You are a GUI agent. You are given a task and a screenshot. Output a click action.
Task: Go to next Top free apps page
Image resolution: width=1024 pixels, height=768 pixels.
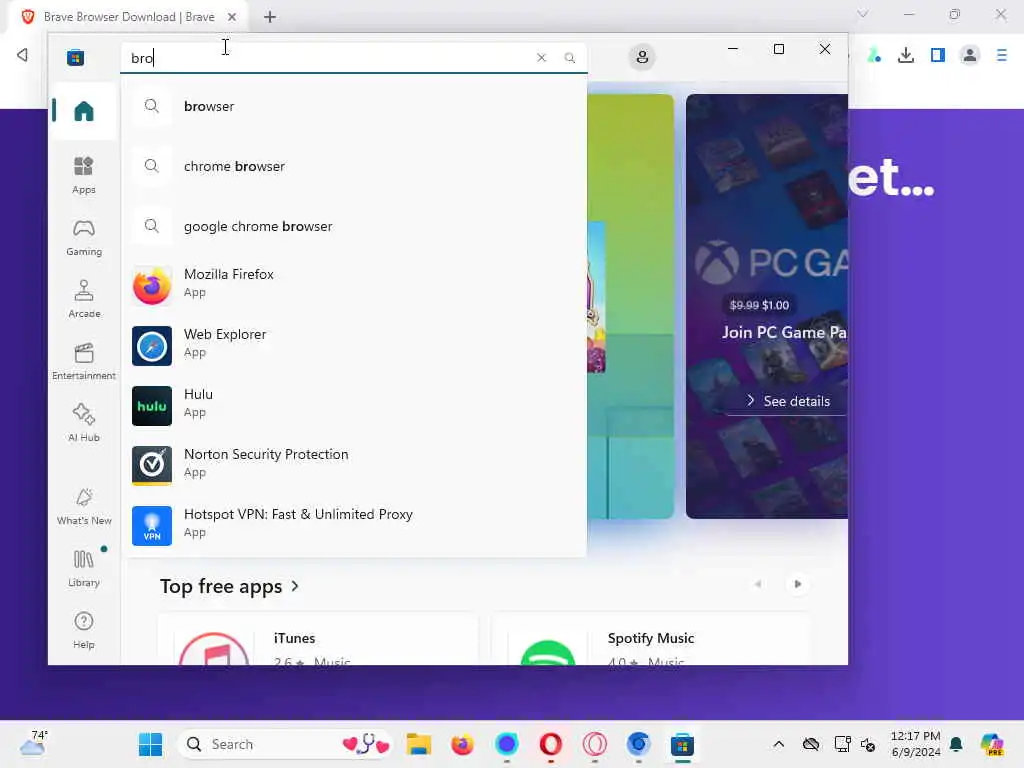[x=797, y=584]
